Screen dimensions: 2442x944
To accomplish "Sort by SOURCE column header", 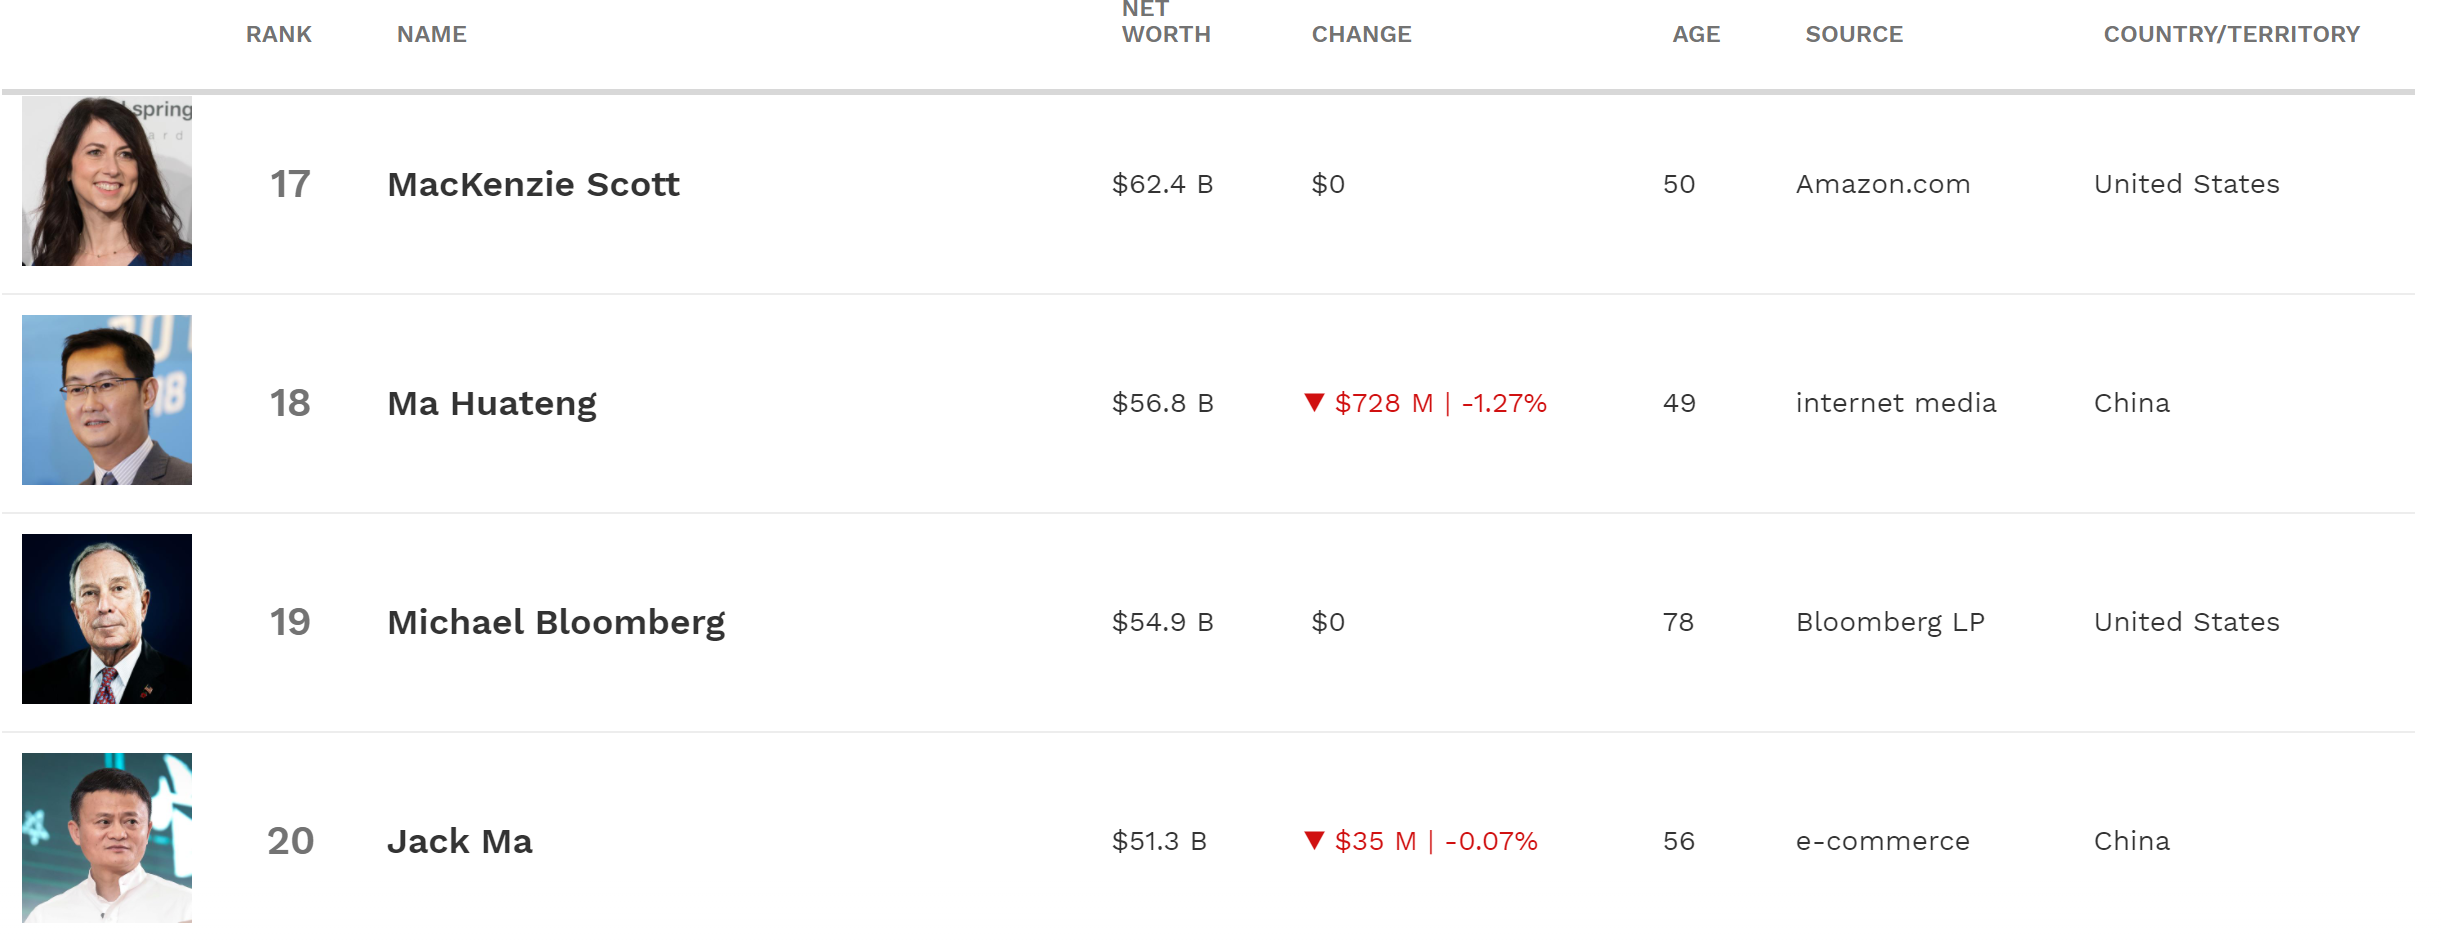I will click(1853, 35).
